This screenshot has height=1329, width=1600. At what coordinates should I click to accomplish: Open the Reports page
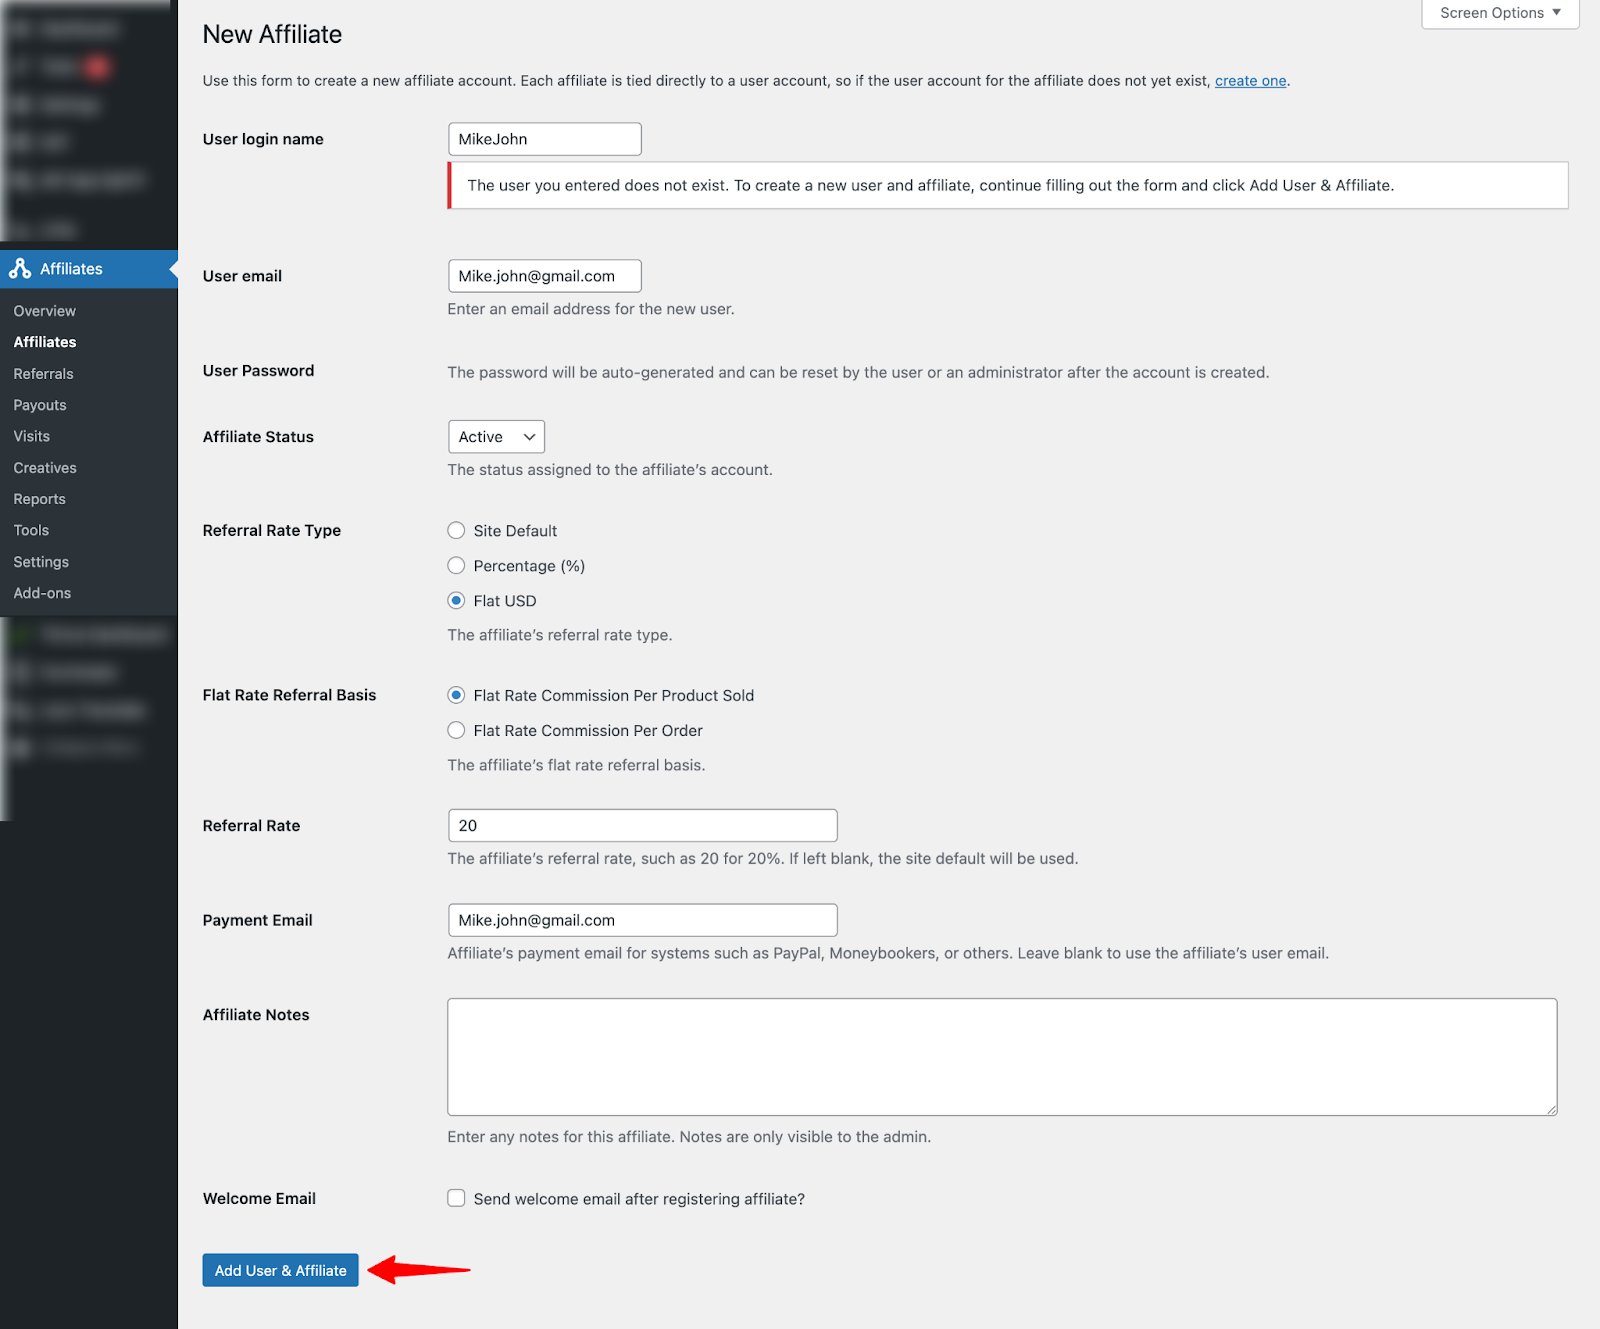click(39, 498)
